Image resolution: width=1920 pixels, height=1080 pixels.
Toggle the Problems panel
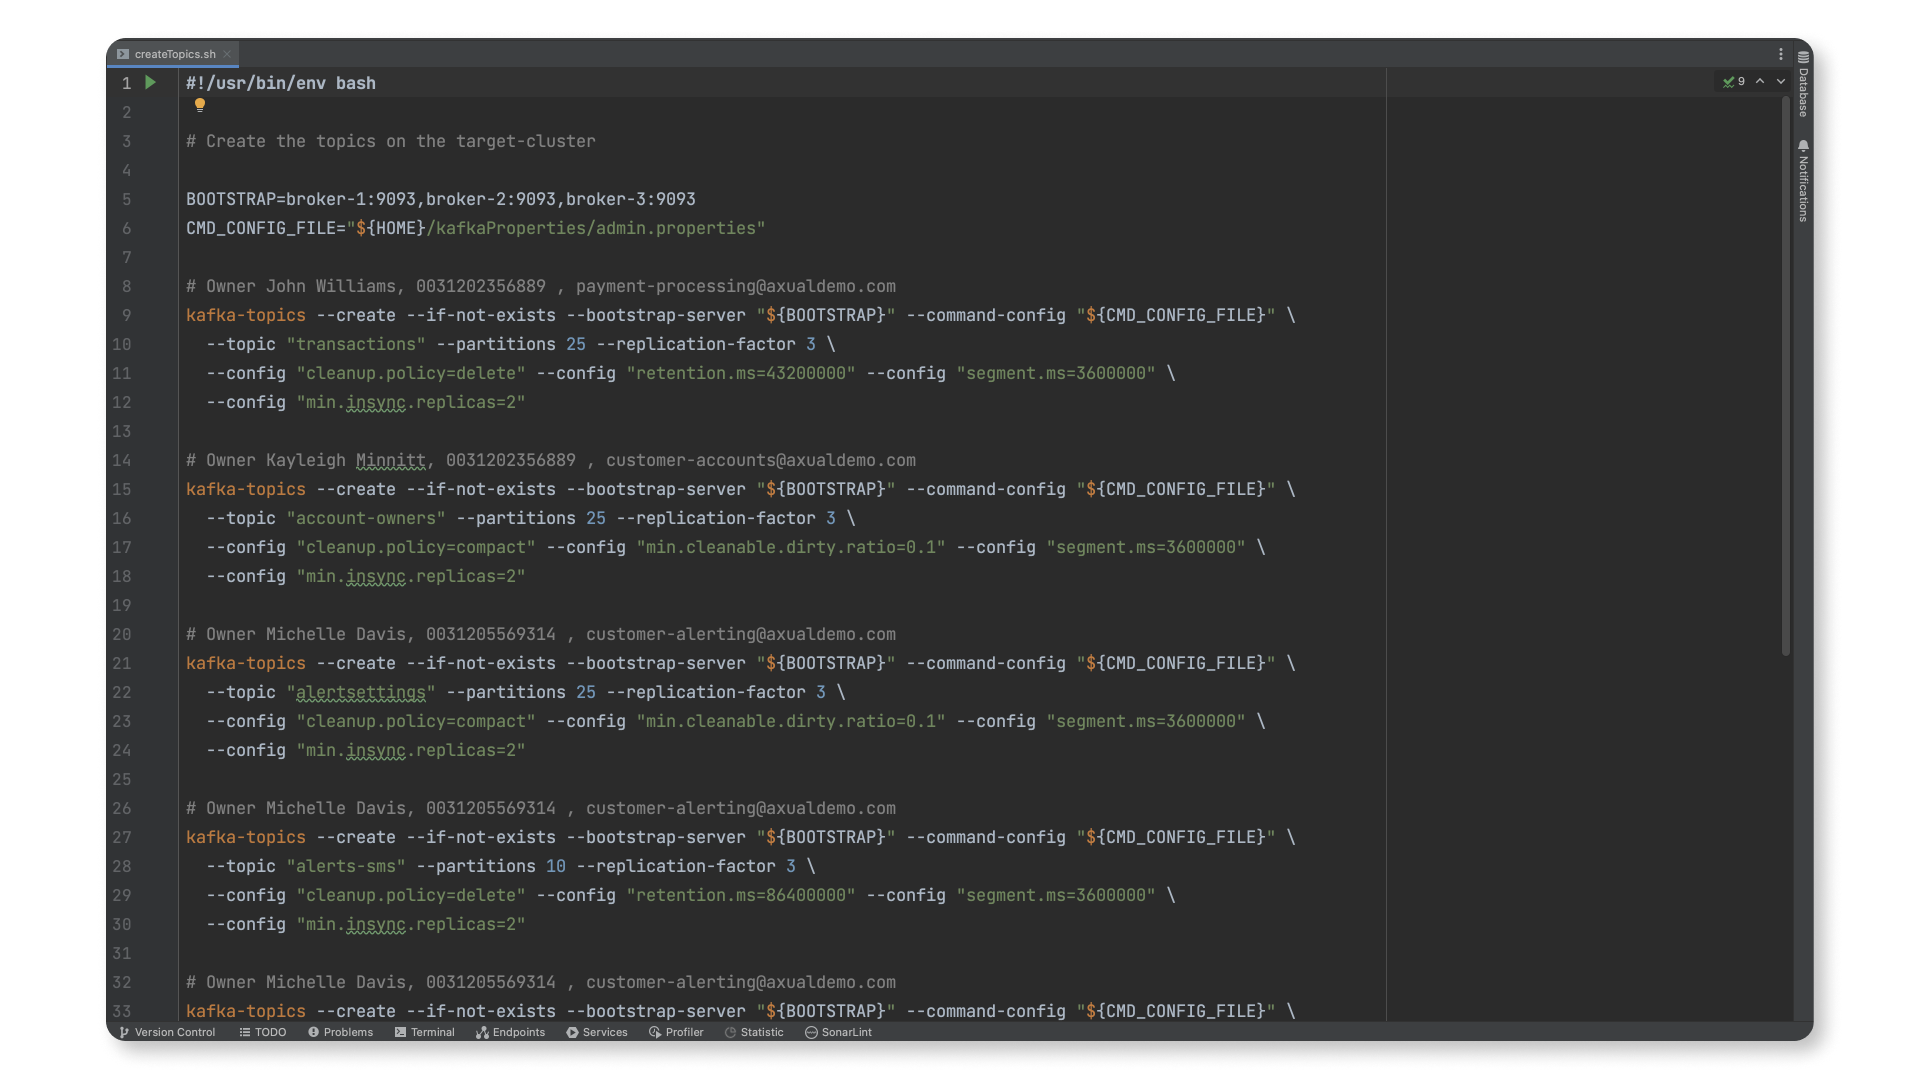point(340,1032)
